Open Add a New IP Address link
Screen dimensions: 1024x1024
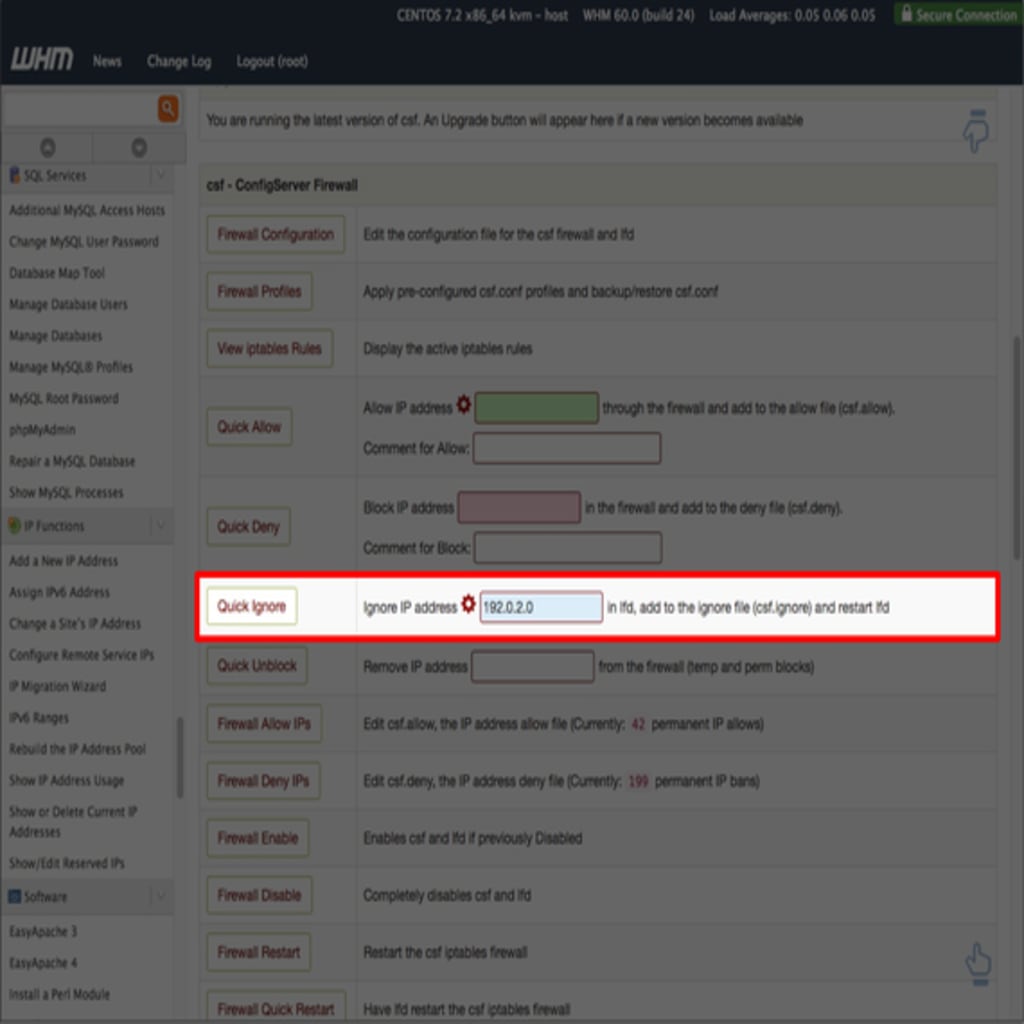coord(63,561)
